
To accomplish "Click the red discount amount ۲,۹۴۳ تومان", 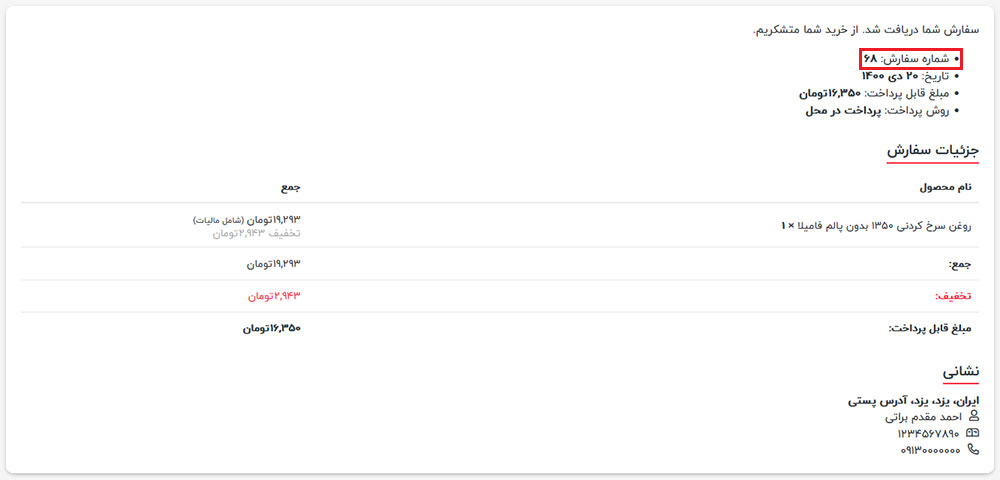I will pos(273,296).
